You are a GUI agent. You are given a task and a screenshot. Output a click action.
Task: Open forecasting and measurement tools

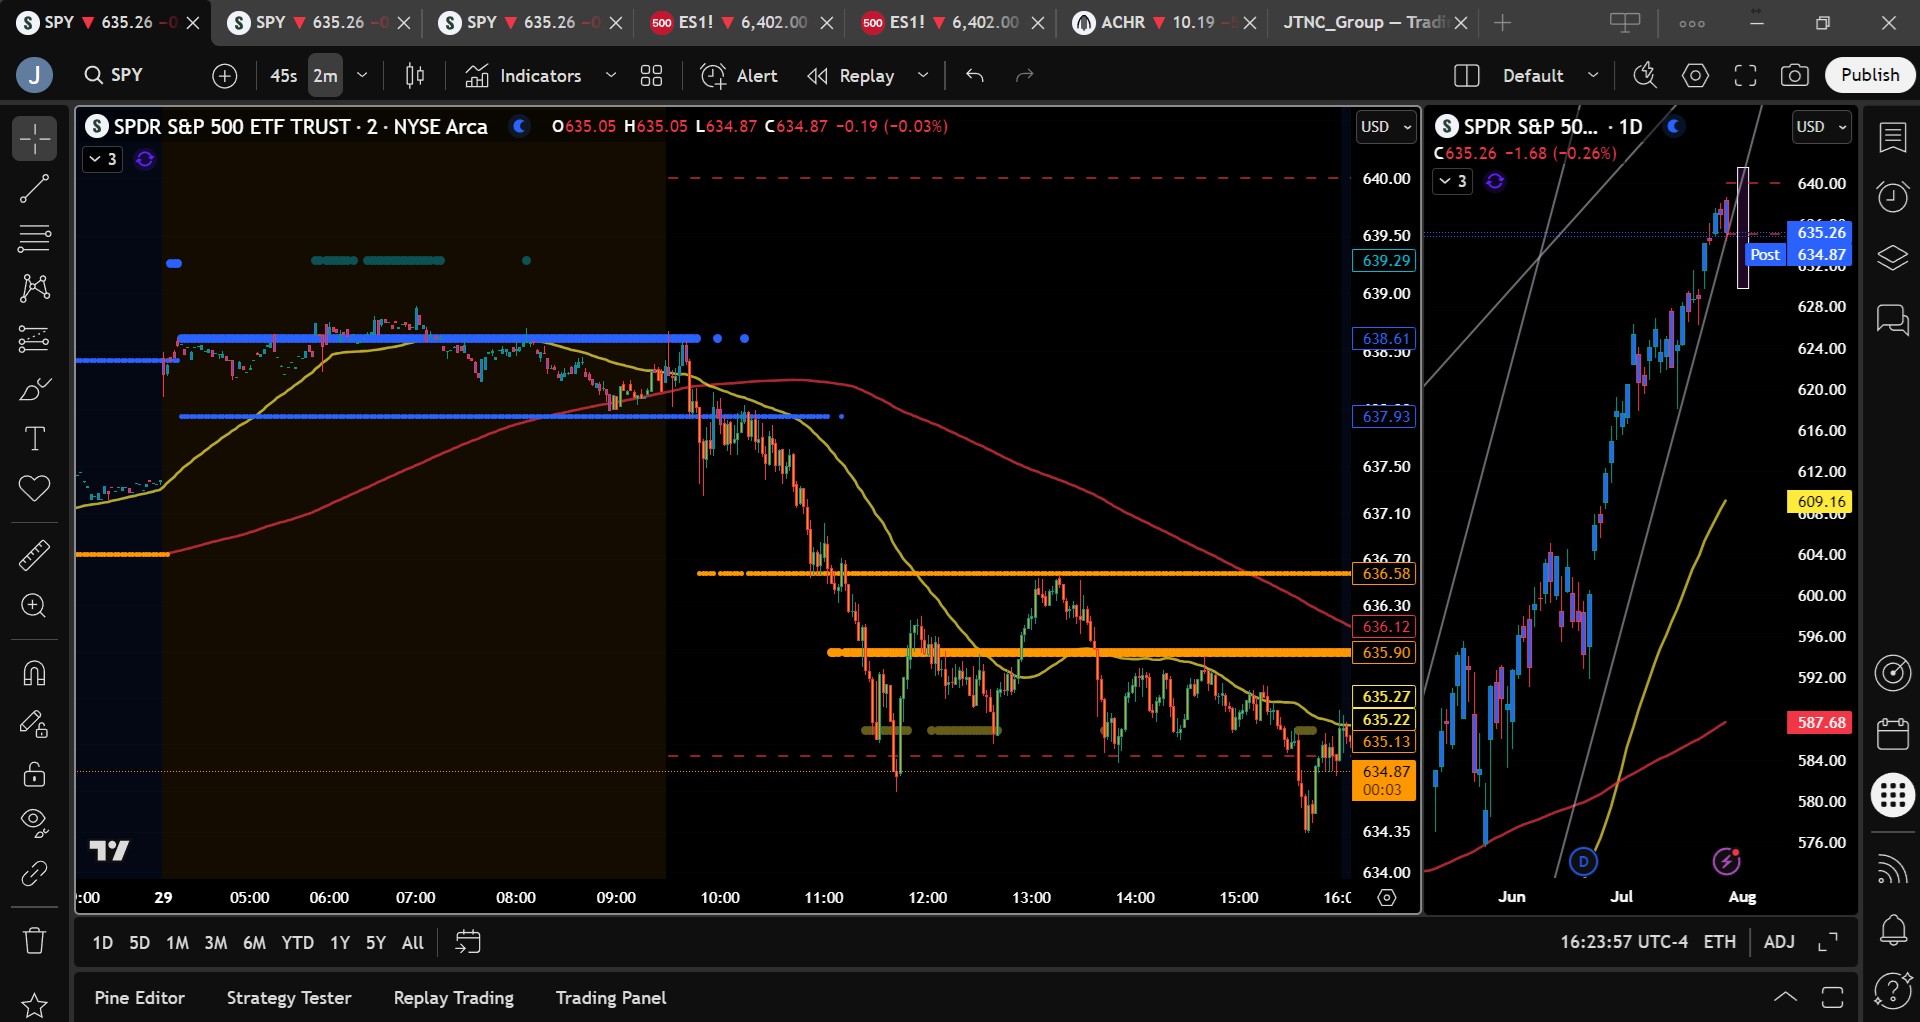(x=34, y=338)
